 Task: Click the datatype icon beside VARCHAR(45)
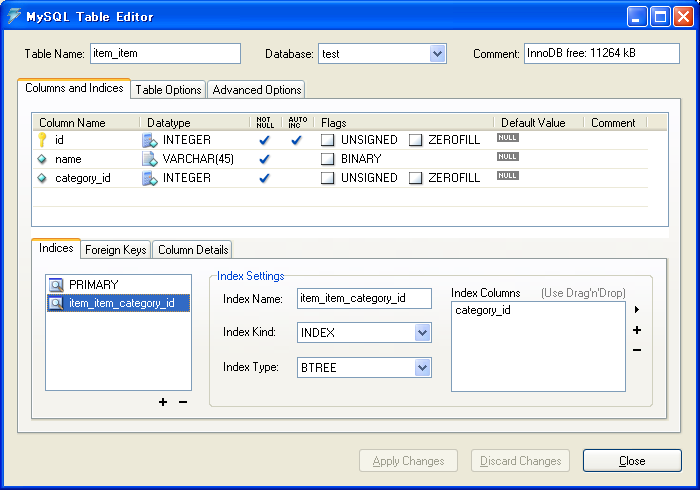coord(150,159)
